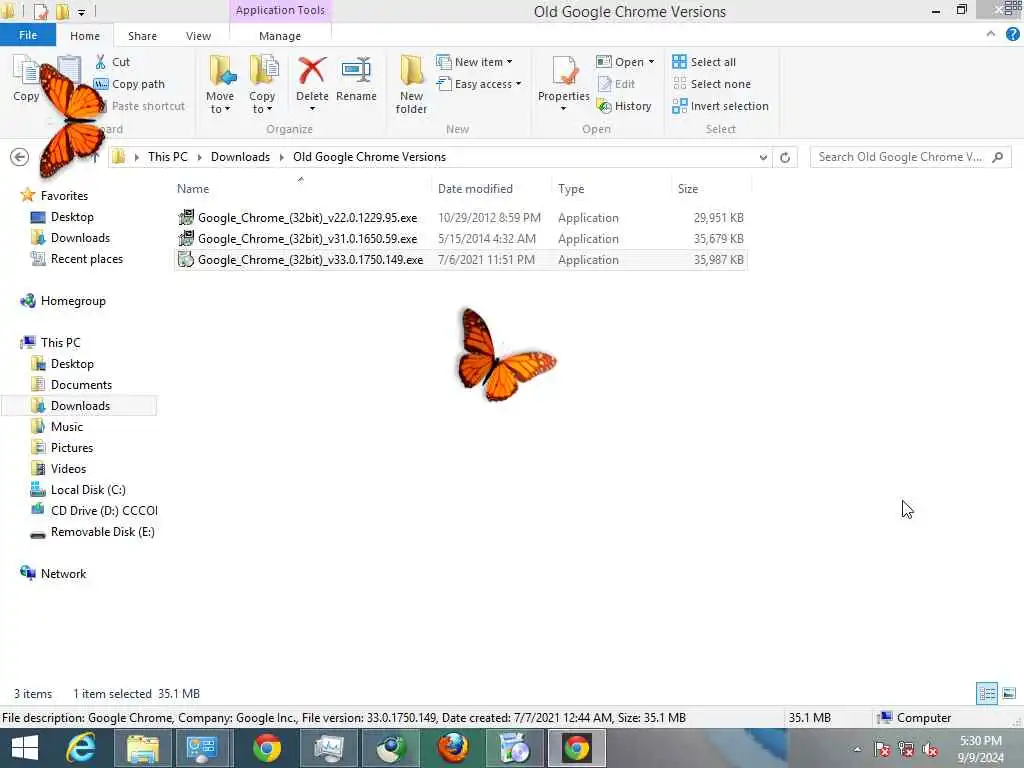Click the search magnifier icon
The image size is (1024, 768).
(997, 157)
